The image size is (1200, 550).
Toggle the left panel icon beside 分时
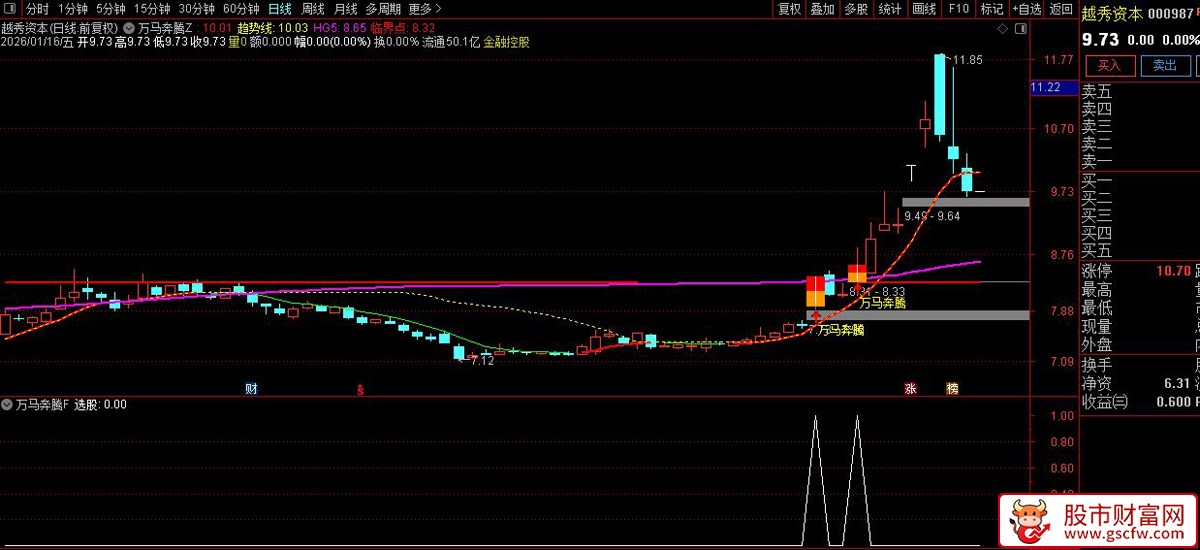click(12, 9)
